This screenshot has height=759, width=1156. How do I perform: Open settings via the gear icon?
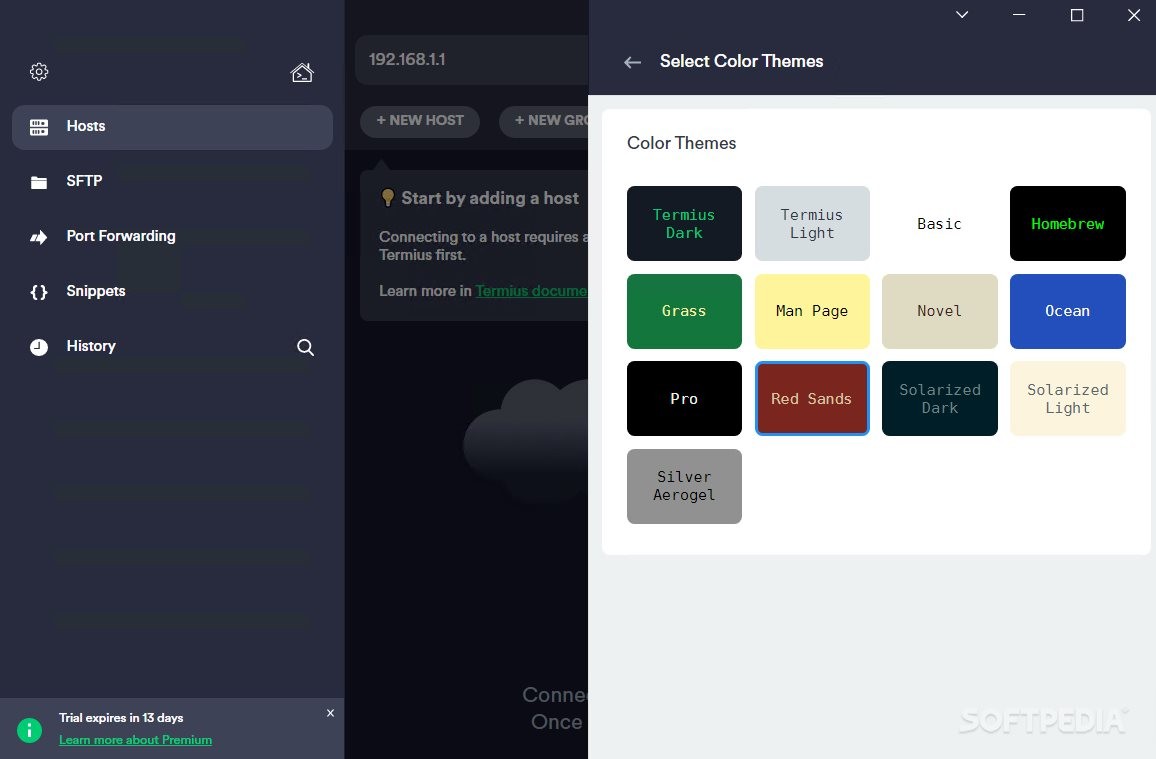[39, 71]
